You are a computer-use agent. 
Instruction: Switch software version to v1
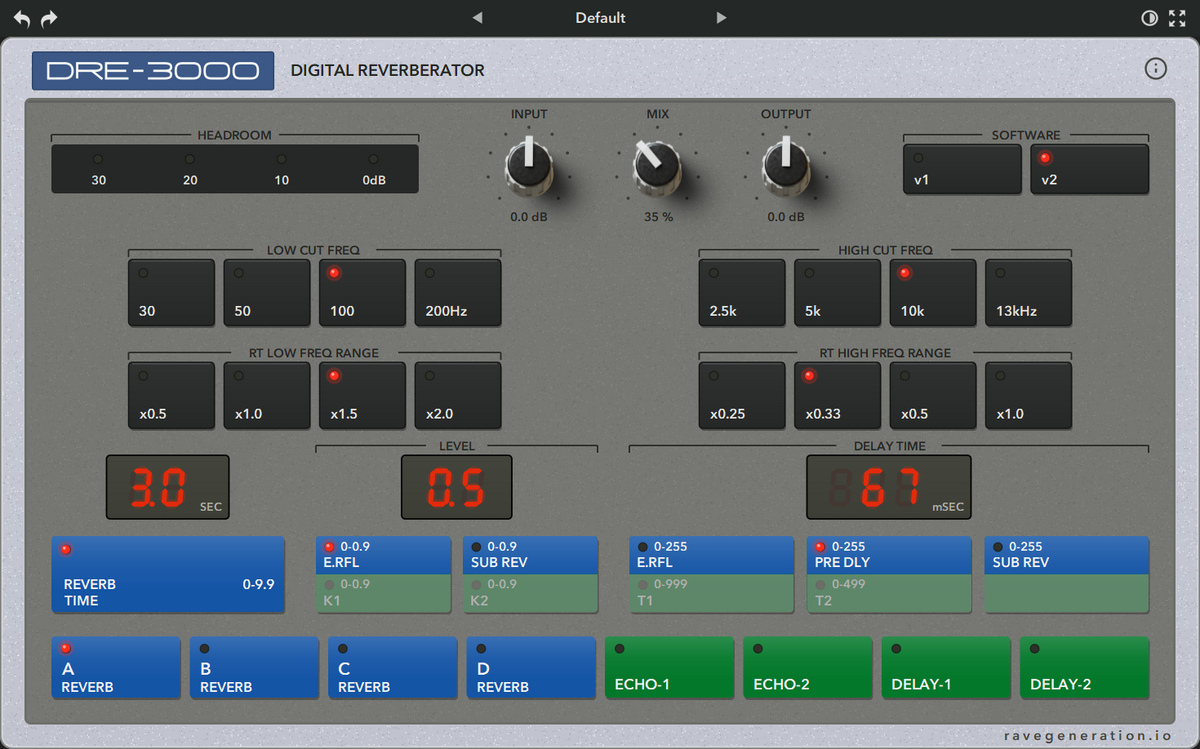[x=962, y=169]
